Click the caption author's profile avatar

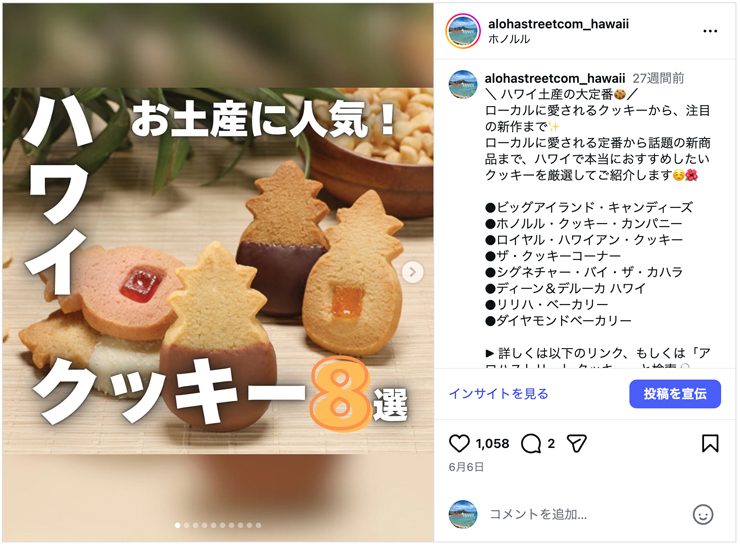pos(462,84)
